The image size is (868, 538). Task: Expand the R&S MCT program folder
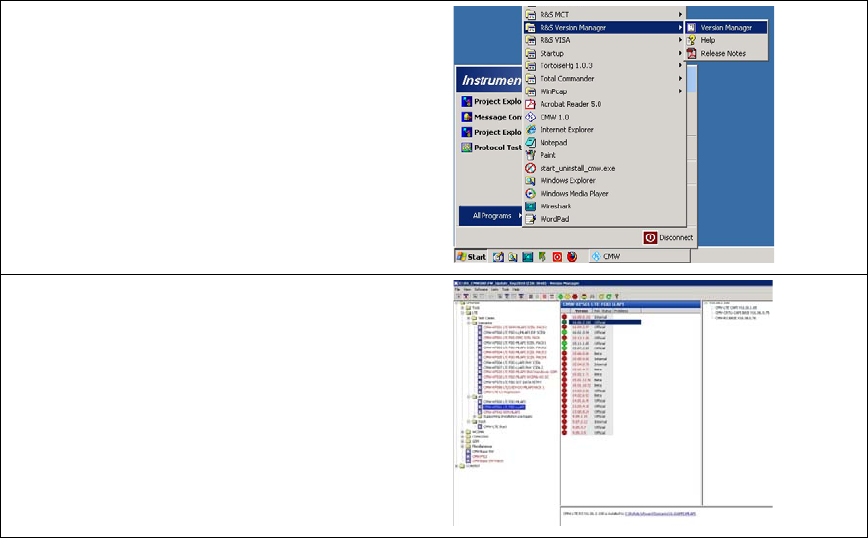pyautogui.click(x=604, y=14)
